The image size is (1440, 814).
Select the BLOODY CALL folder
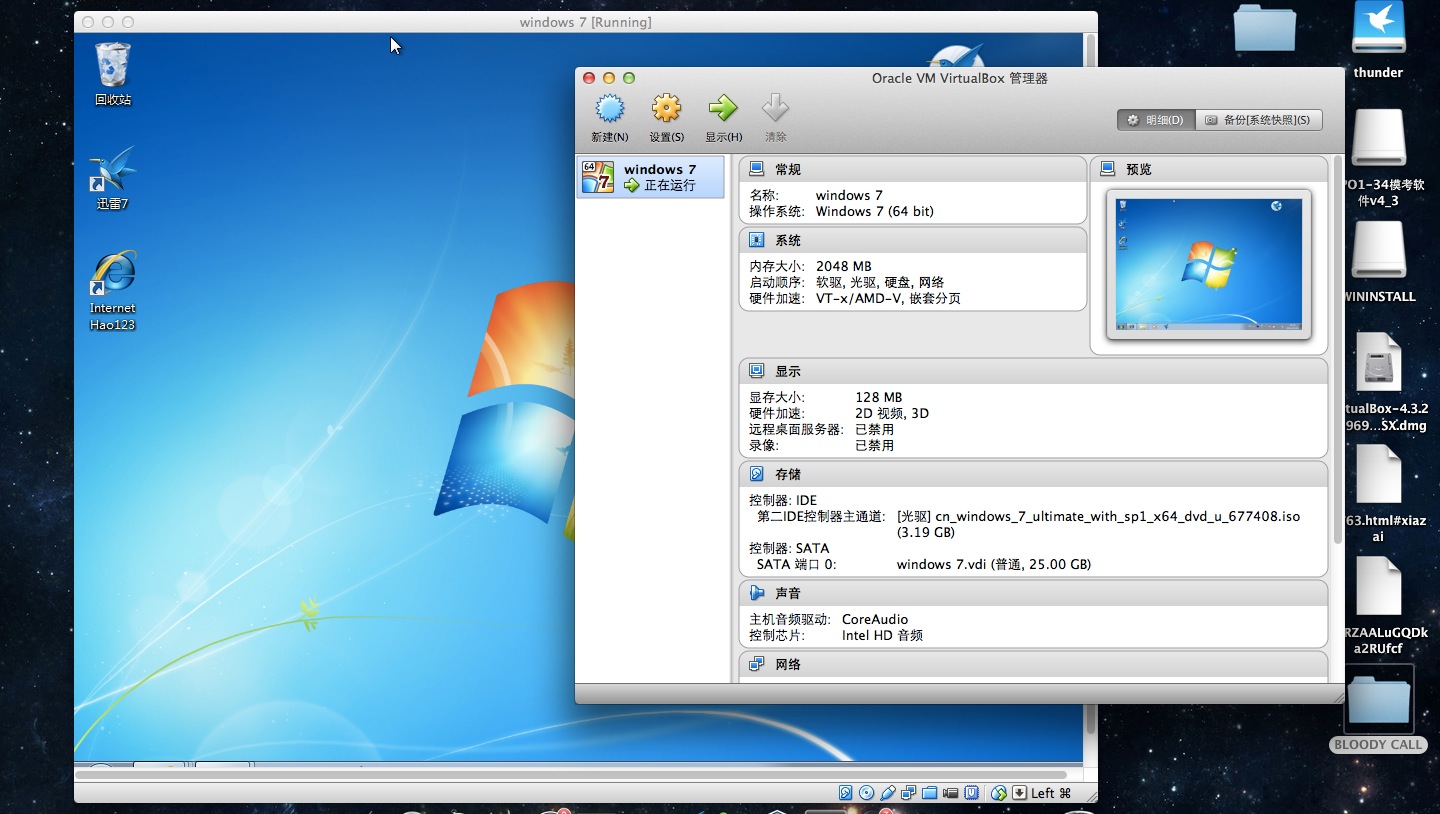click(1378, 709)
